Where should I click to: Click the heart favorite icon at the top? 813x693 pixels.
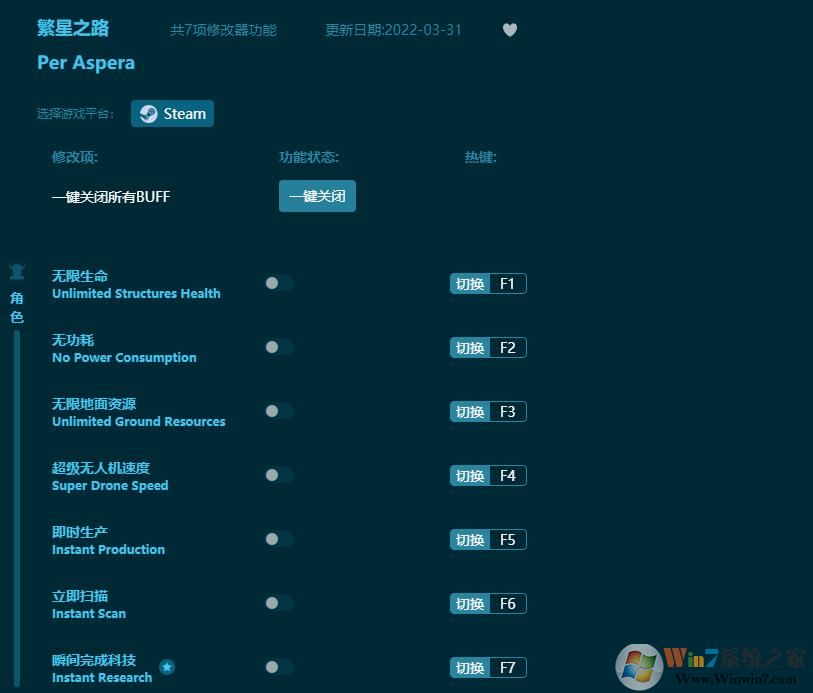click(510, 30)
